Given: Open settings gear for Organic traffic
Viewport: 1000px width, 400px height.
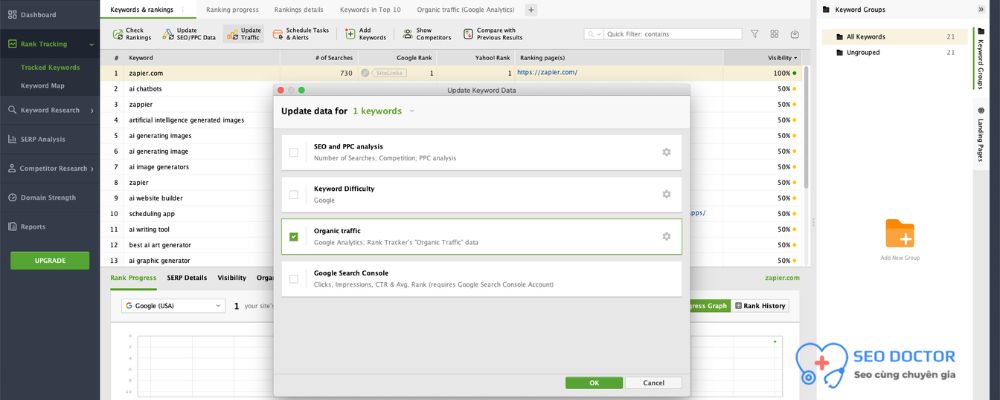Looking at the screenshot, I should click(666, 237).
